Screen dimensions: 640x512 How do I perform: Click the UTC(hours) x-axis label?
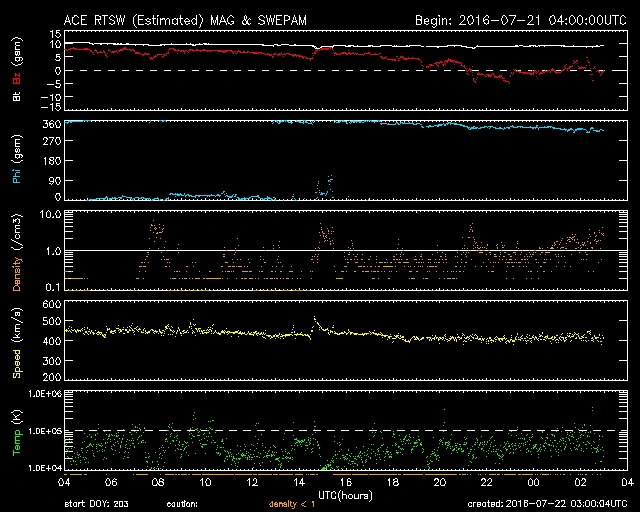click(347, 493)
